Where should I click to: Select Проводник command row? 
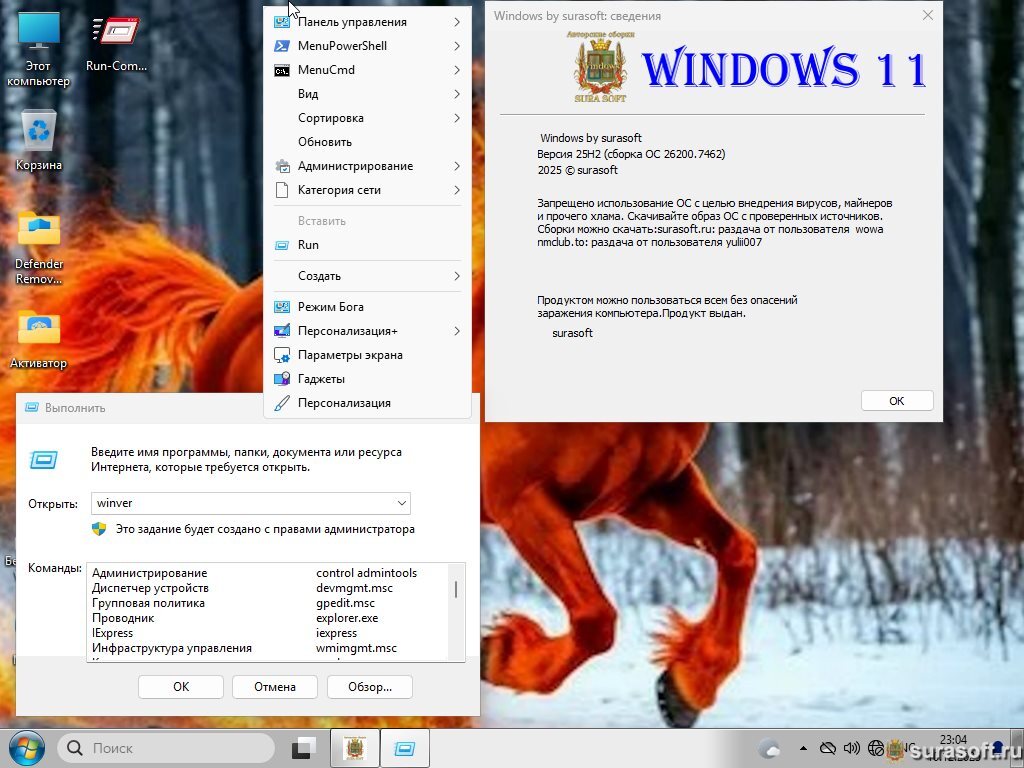268,618
